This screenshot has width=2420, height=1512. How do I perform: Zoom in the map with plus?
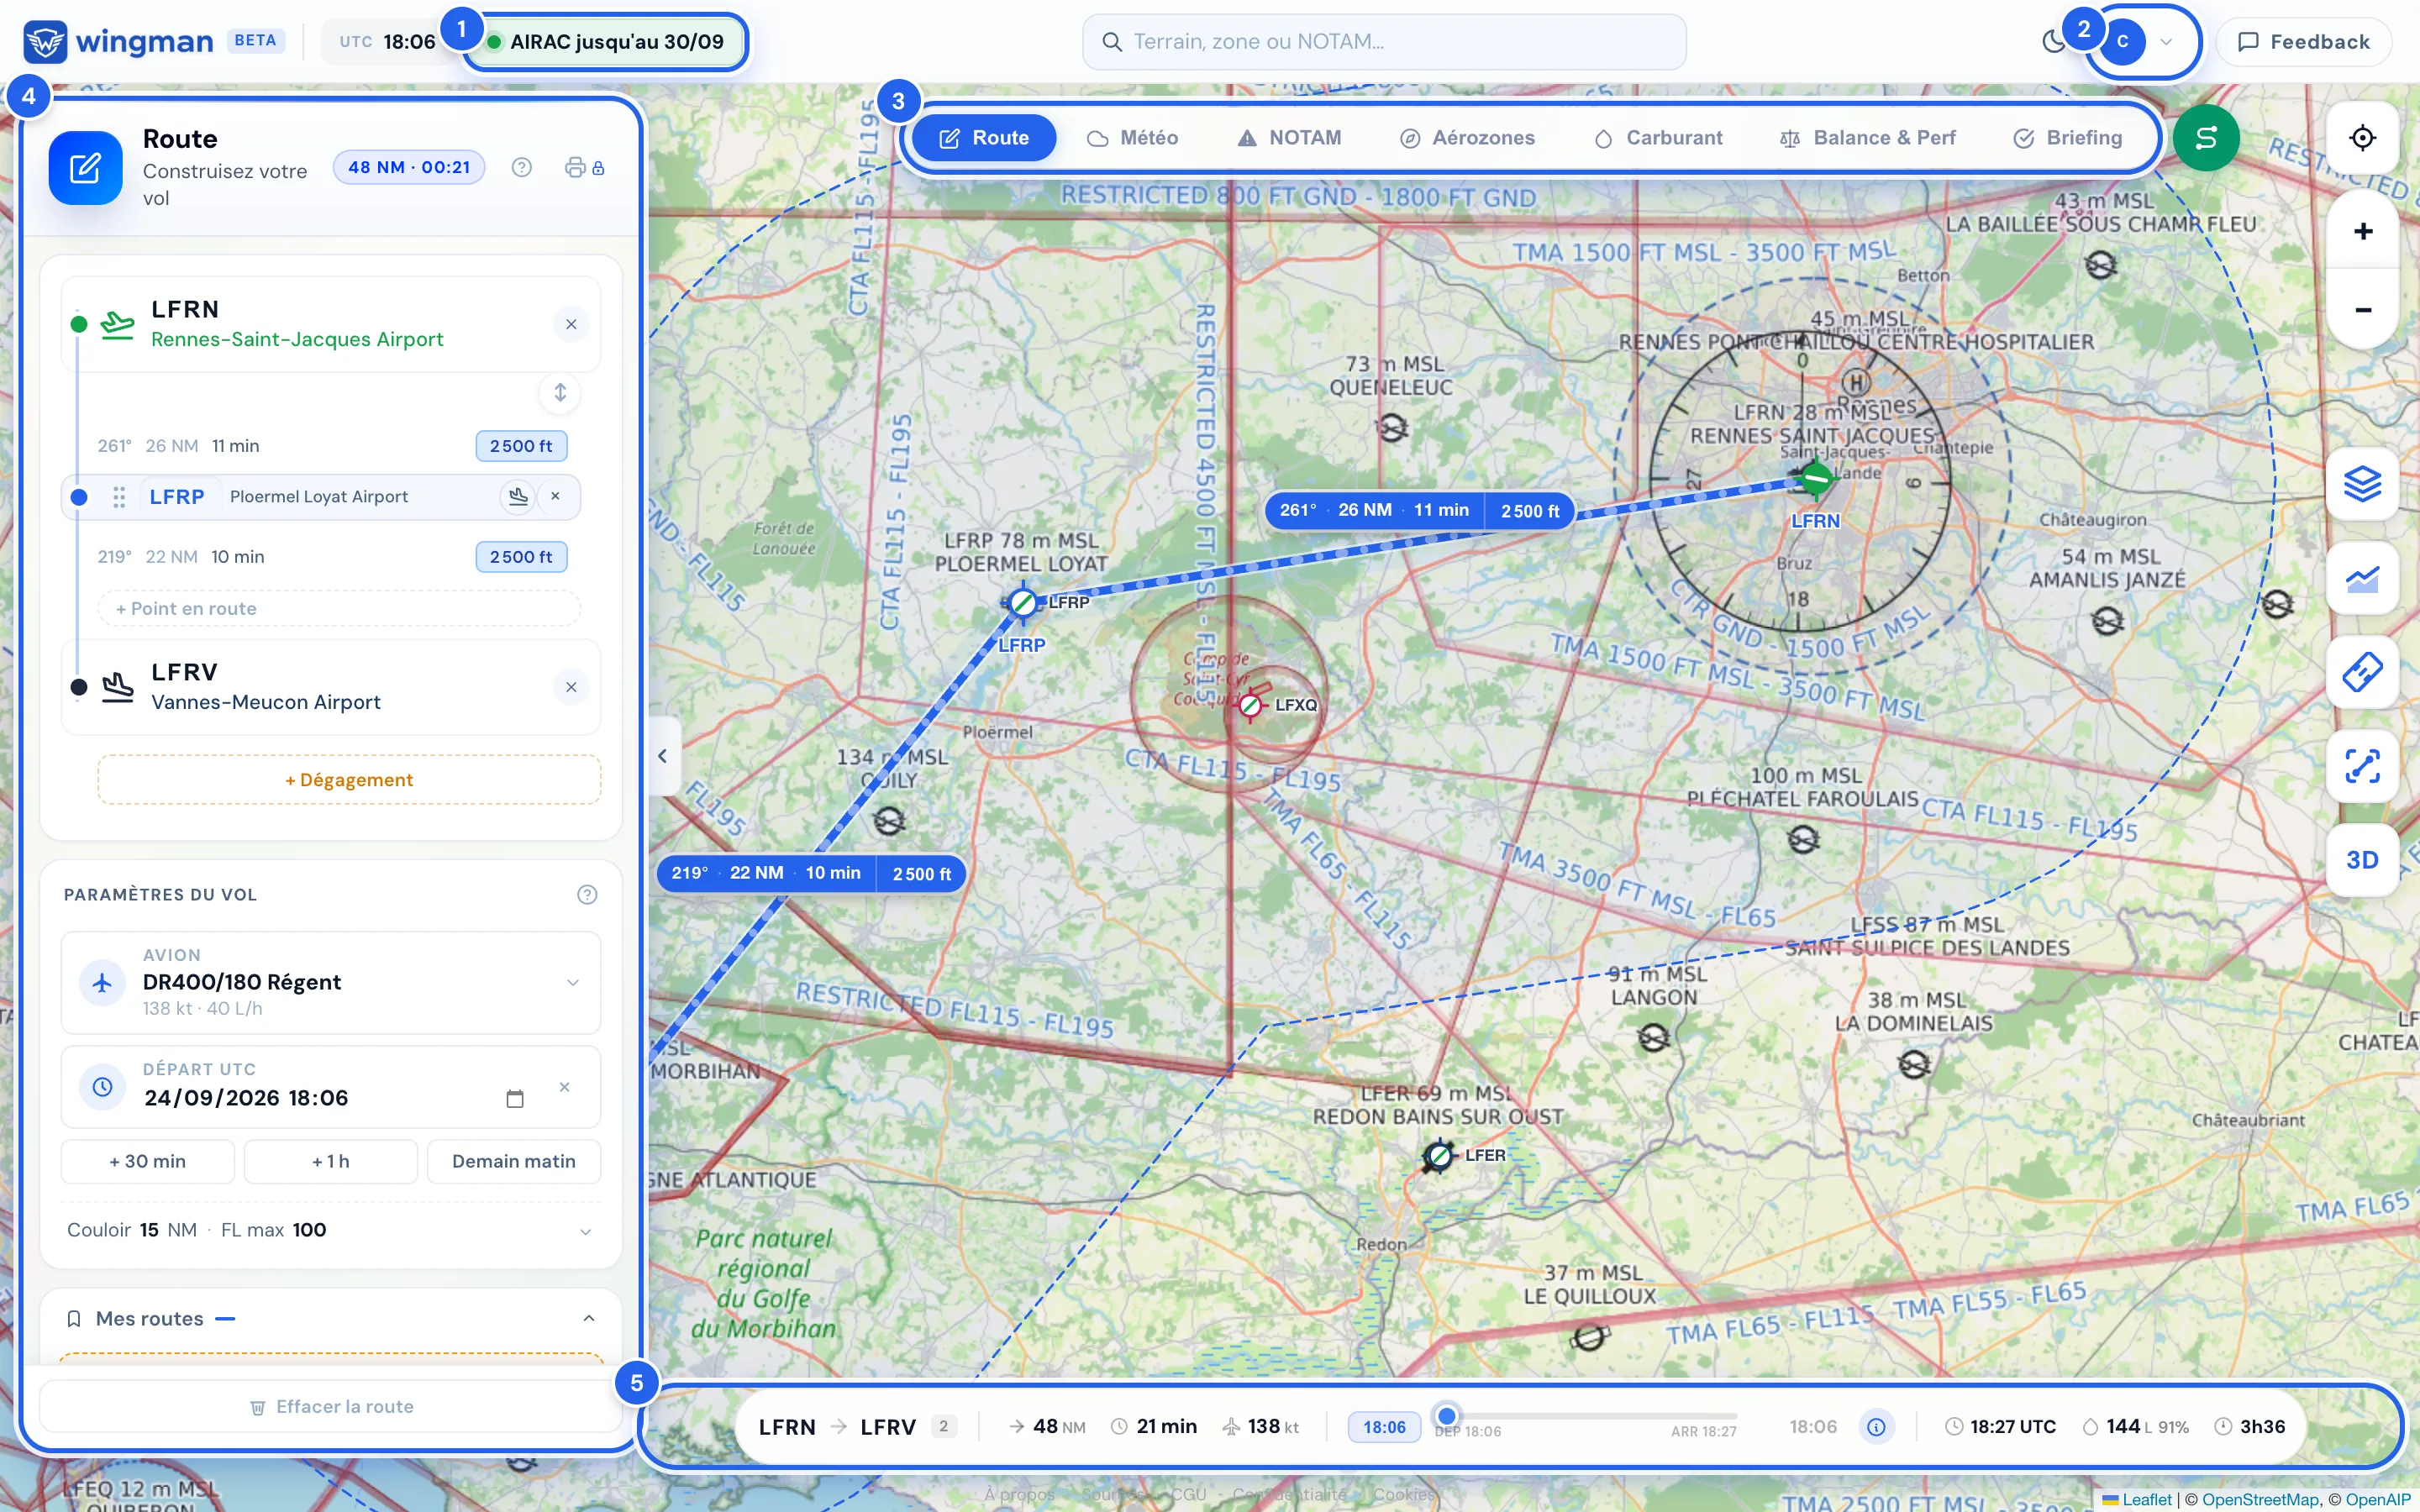coord(2362,232)
